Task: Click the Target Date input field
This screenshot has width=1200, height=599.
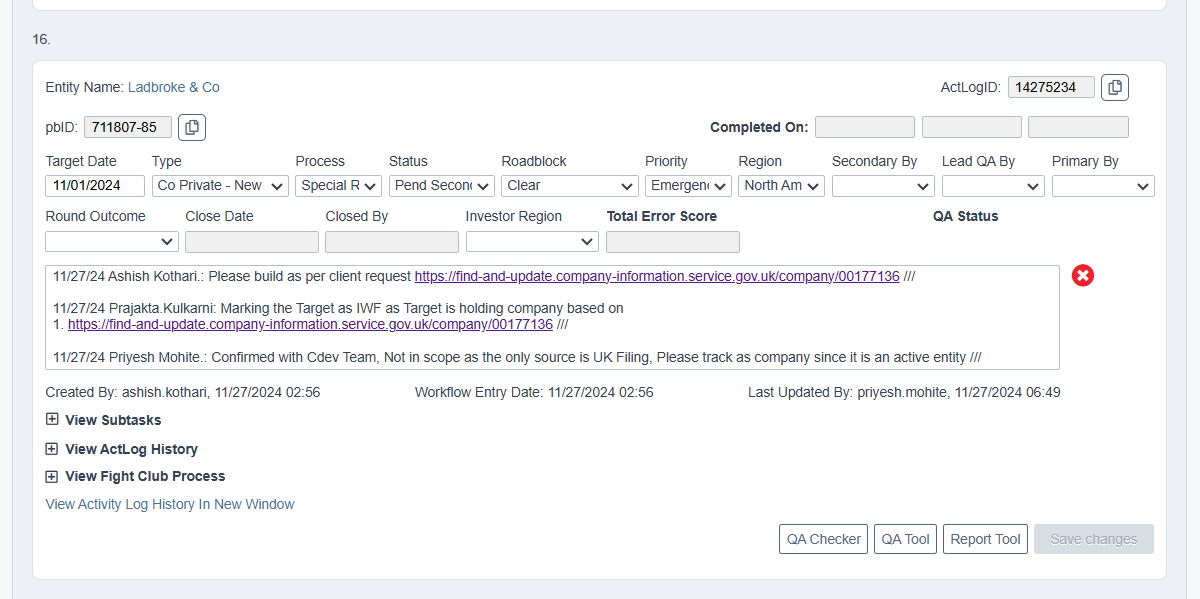Action: pyautogui.click(x=95, y=185)
